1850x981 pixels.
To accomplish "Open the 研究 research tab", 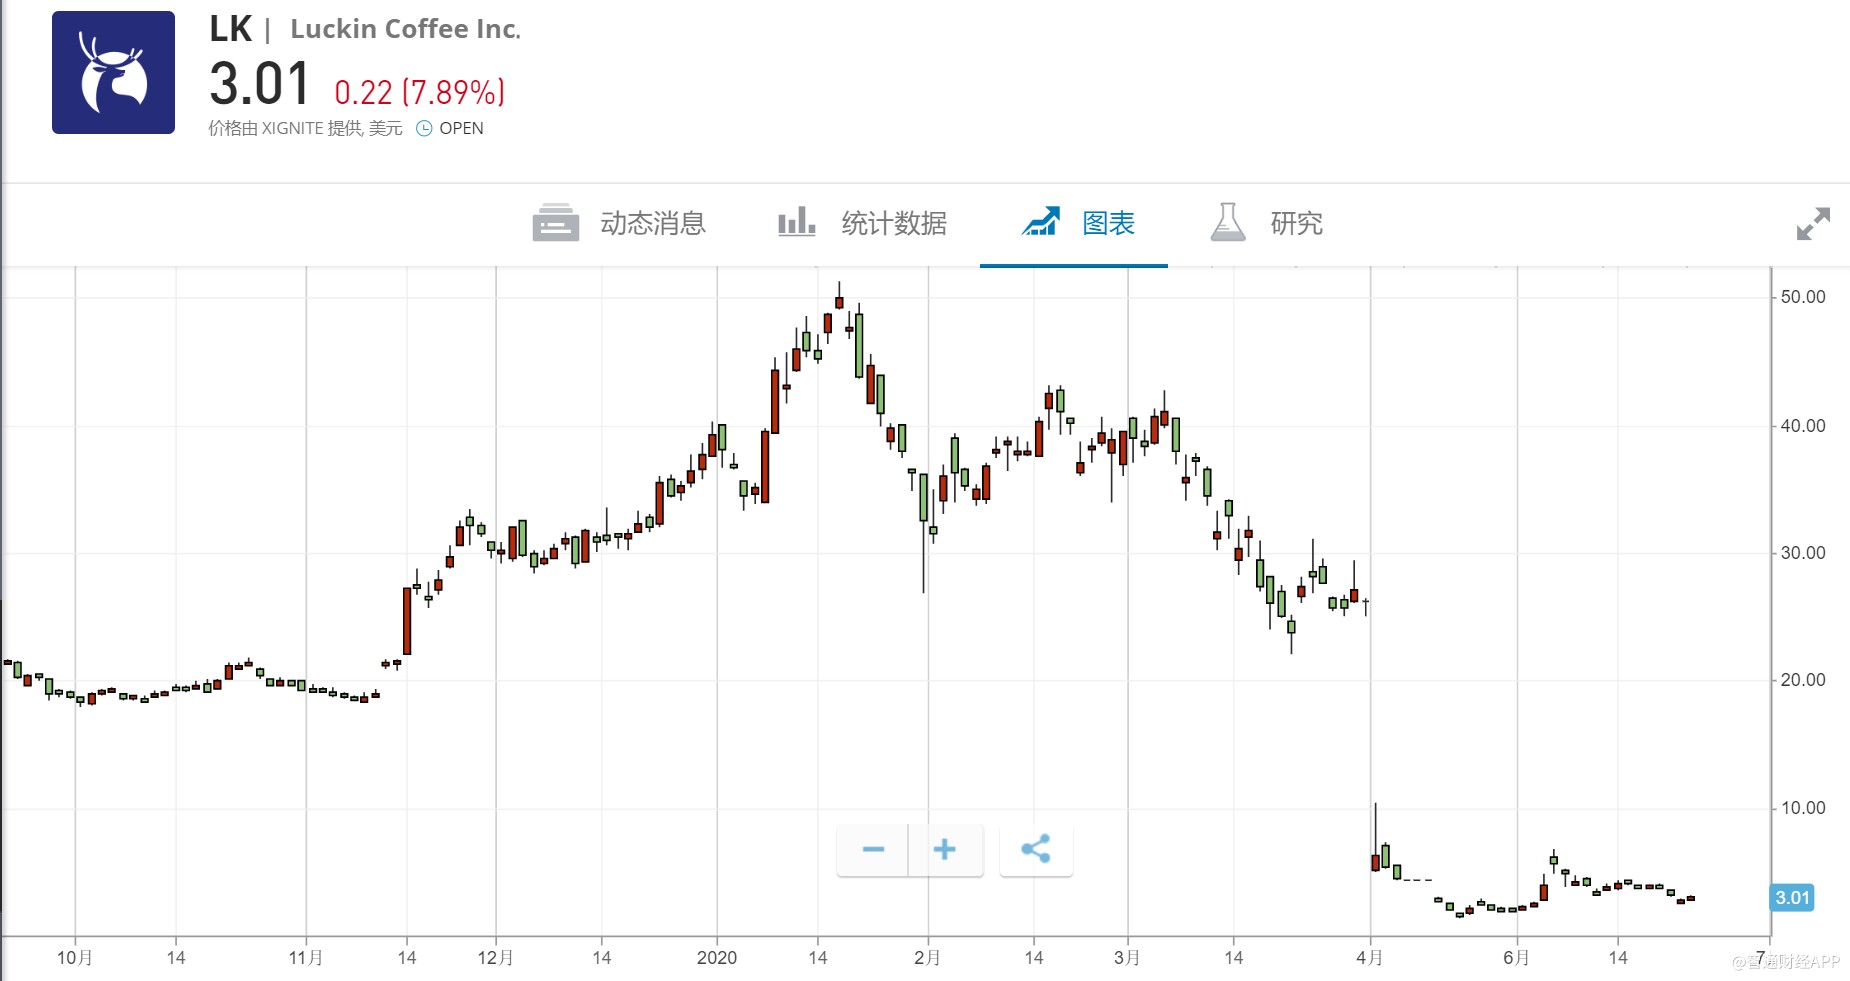I will click(x=1296, y=223).
